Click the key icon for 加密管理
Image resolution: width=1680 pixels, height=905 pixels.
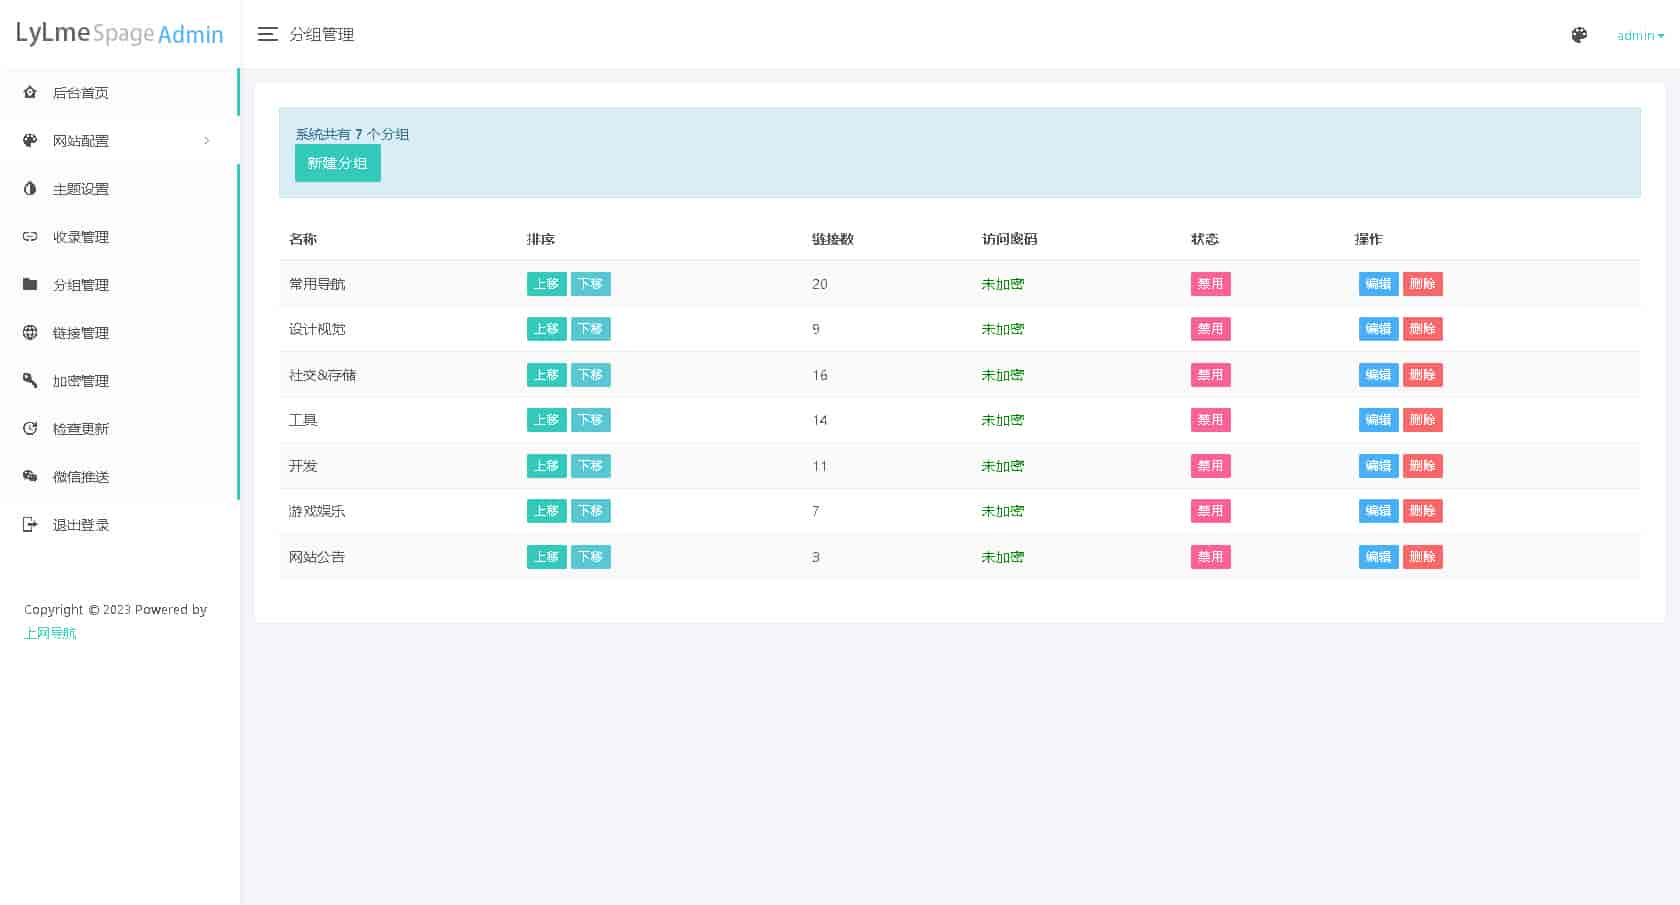click(30, 380)
